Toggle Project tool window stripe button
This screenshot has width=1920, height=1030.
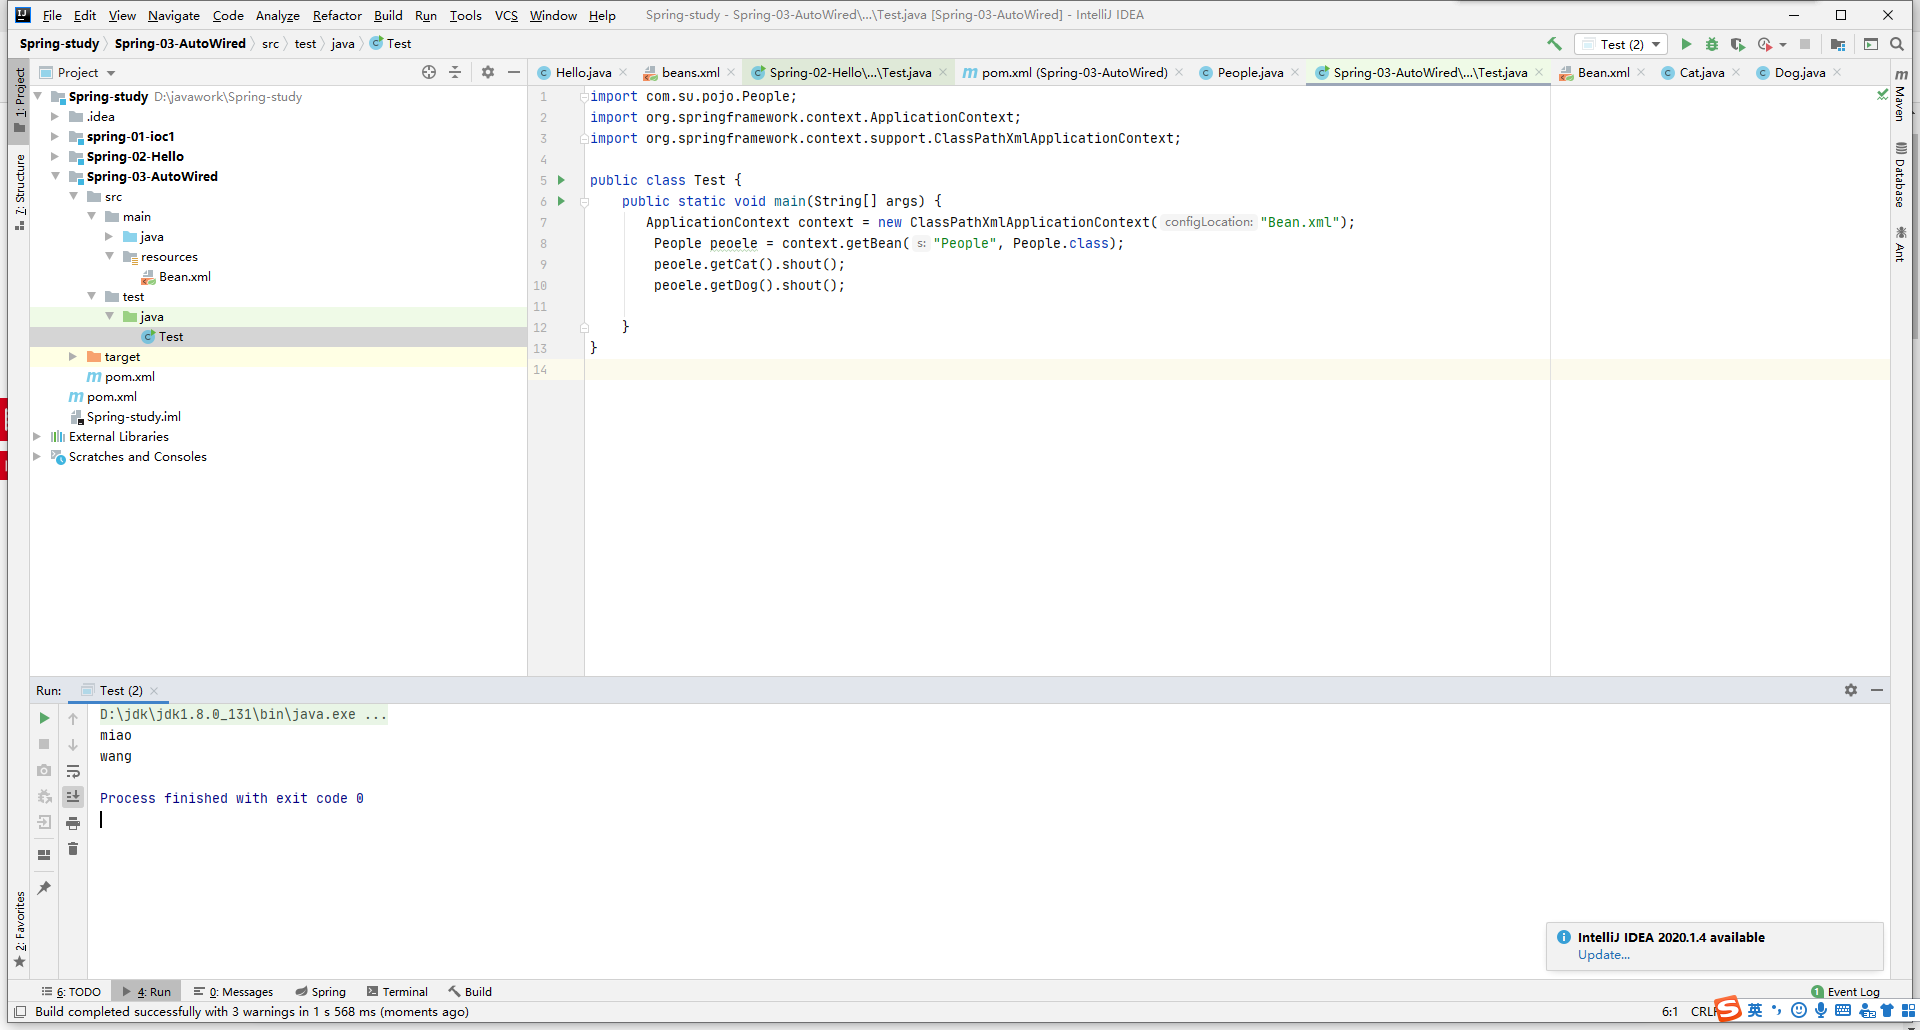click(x=20, y=100)
